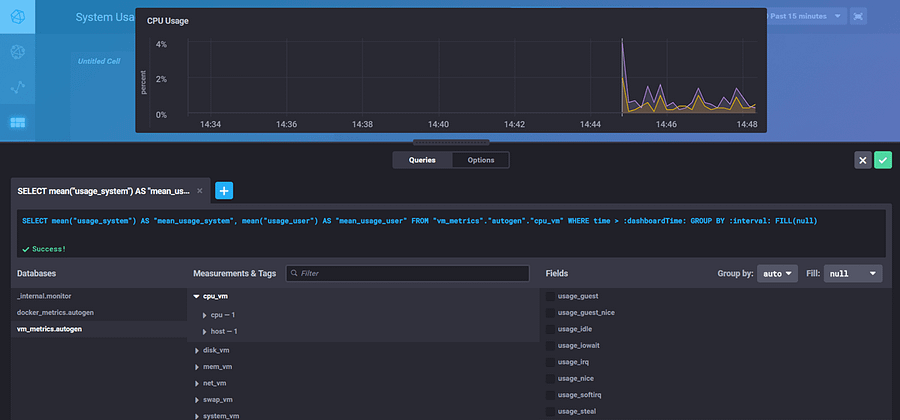Select the Queries tab
The width and height of the screenshot is (900, 420).
[422, 160]
